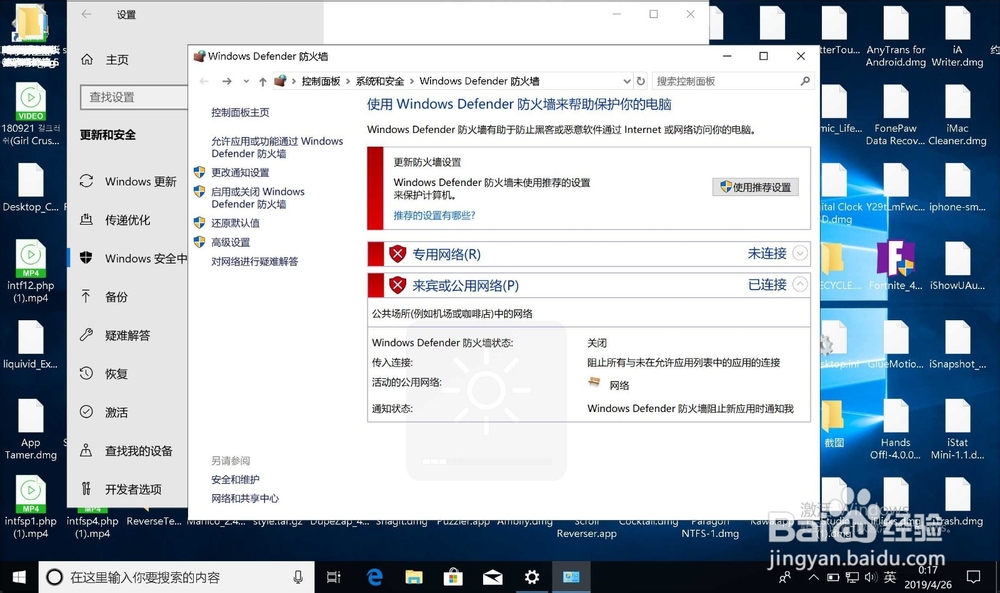Open 允许应用或功能通过 Windows Defender 防火墙
Screen dimensions: 1000x593
click(277, 147)
